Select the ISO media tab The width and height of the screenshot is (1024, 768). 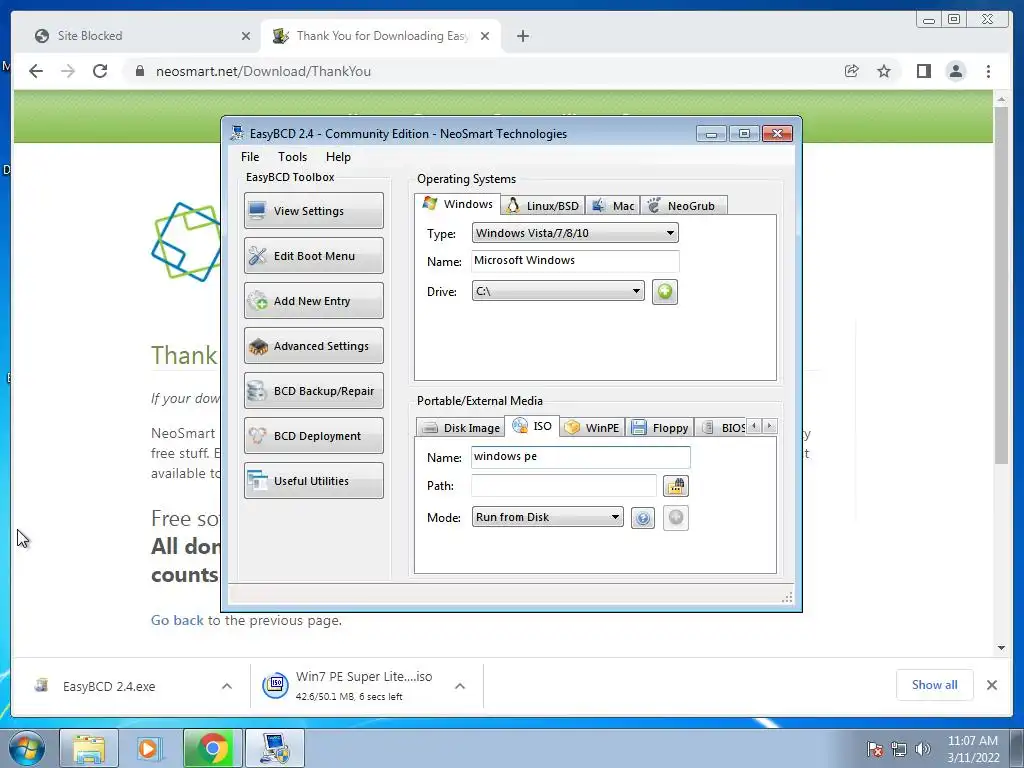point(532,426)
